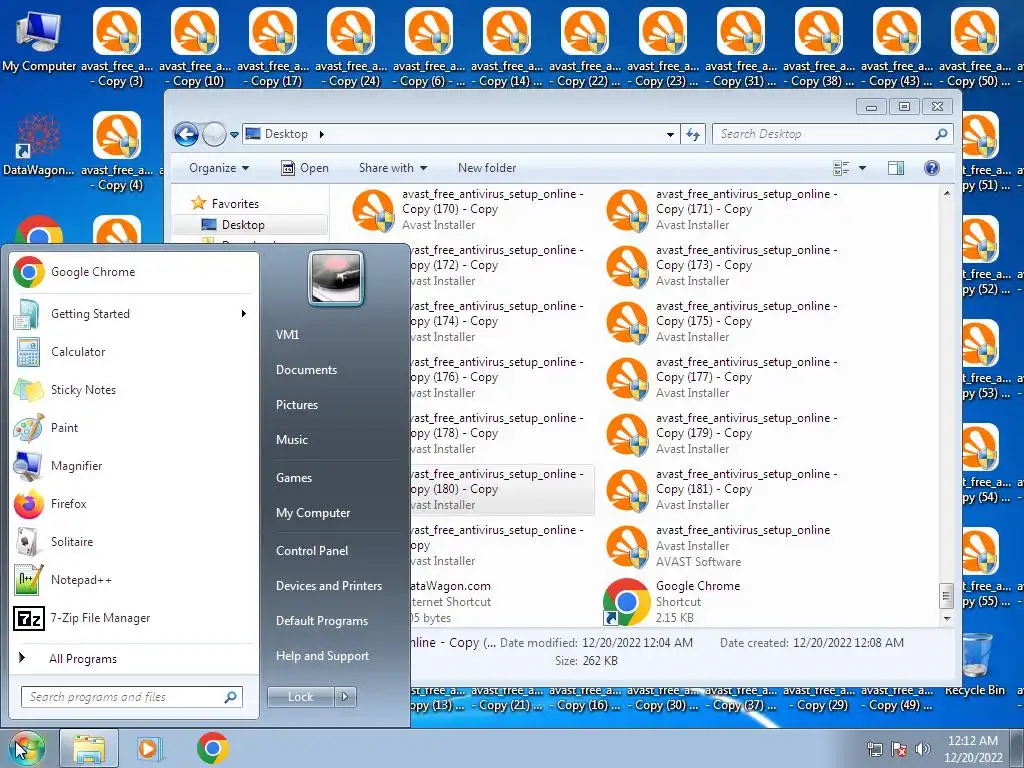This screenshot has width=1024, height=768.
Task: Open address bar history dropdown
Action: 670,135
